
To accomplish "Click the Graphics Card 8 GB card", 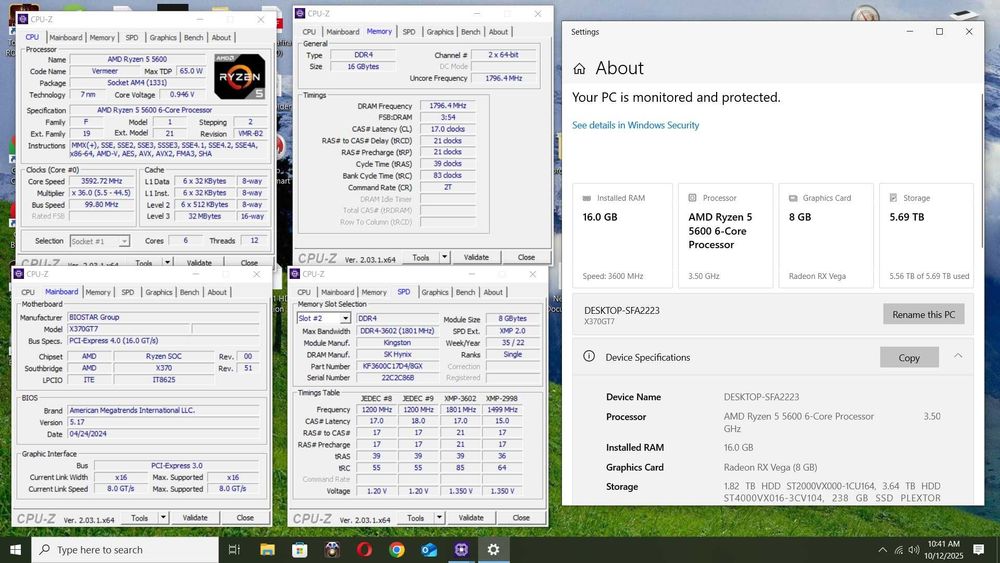I will 826,236.
